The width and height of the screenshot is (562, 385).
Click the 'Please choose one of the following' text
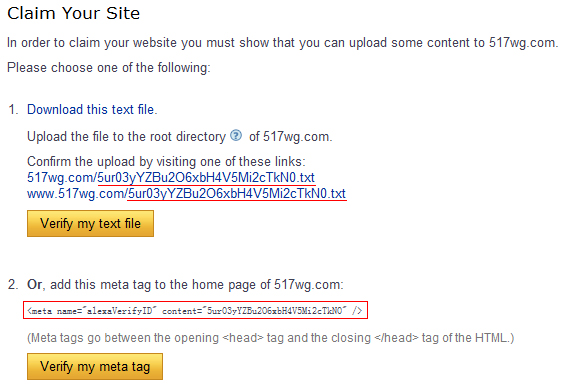point(109,67)
